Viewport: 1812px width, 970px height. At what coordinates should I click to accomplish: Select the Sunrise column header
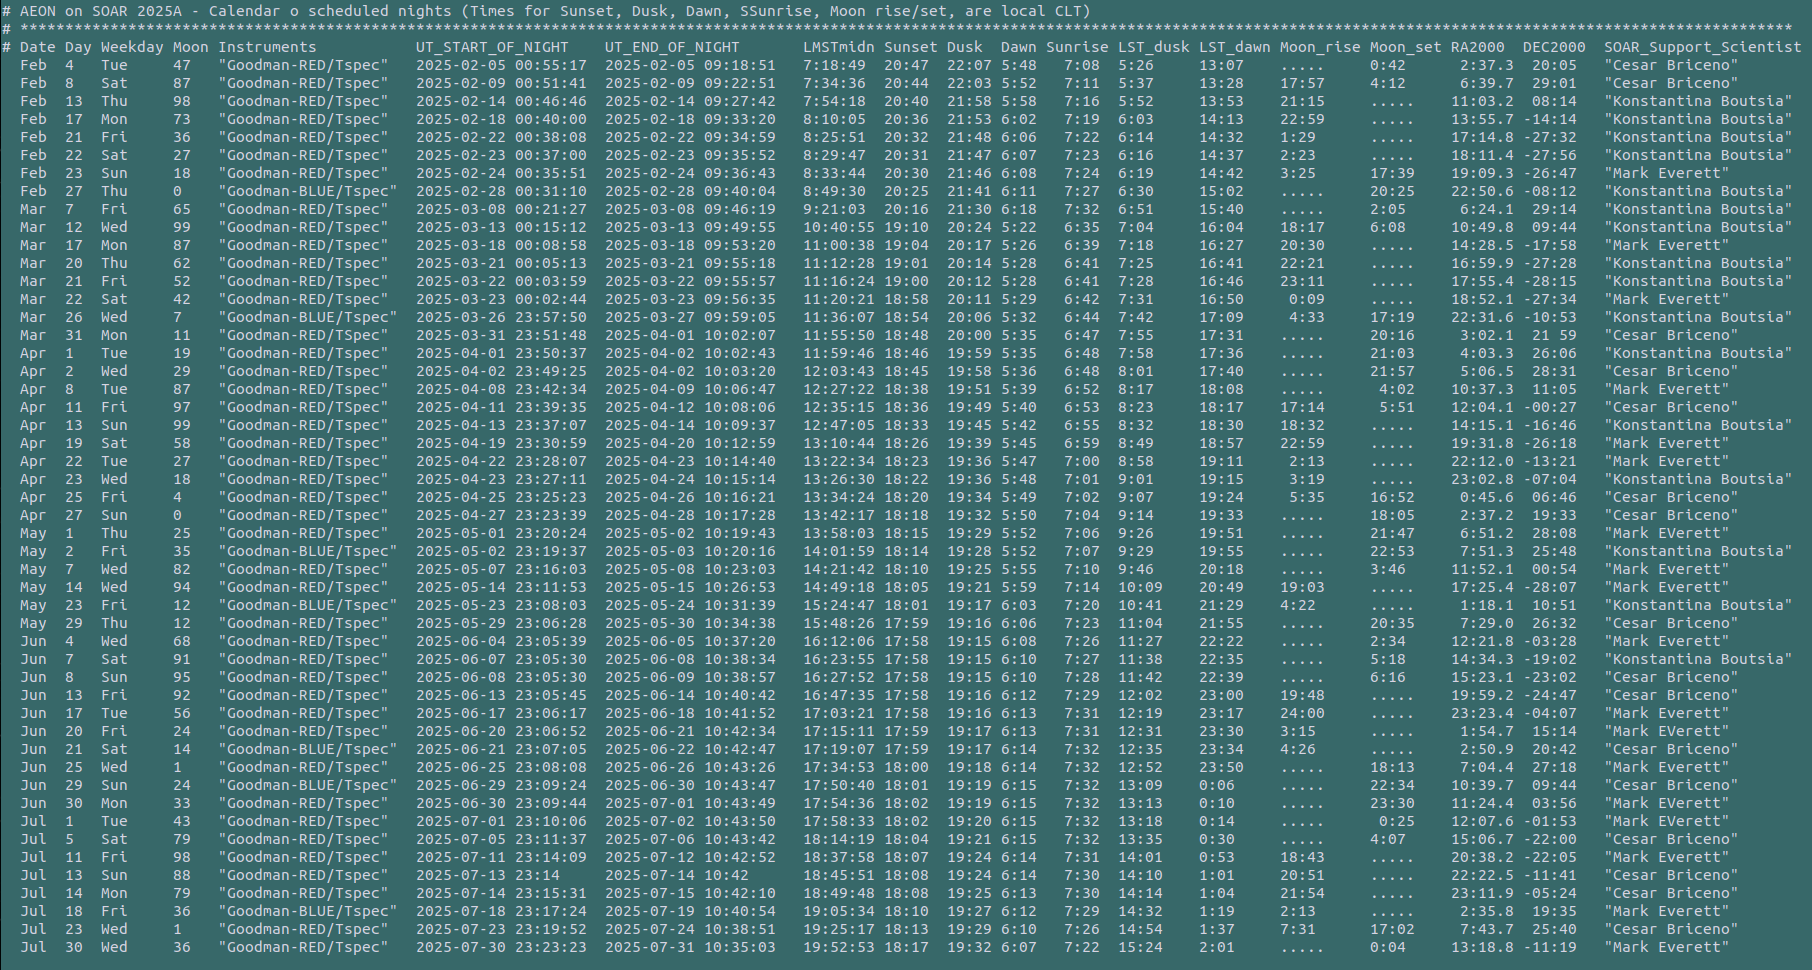(x=1078, y=47)
